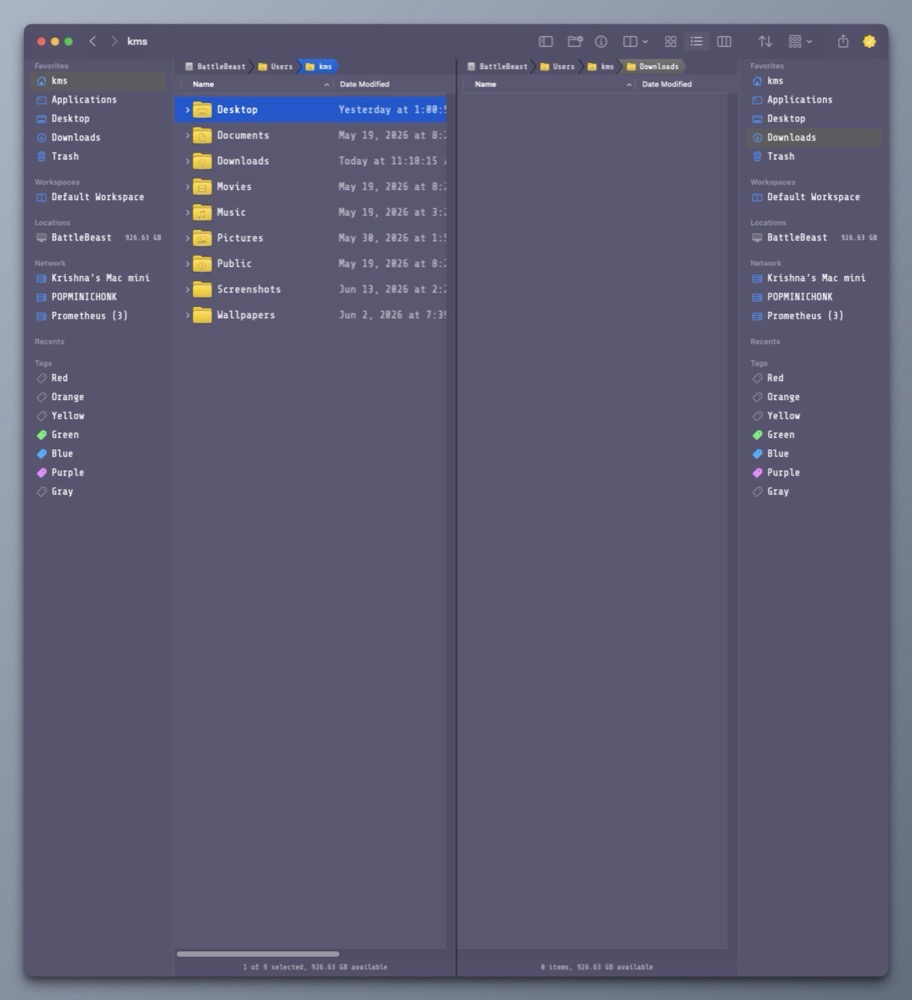Click the up-down sort arrows icon

click(765, 41)
